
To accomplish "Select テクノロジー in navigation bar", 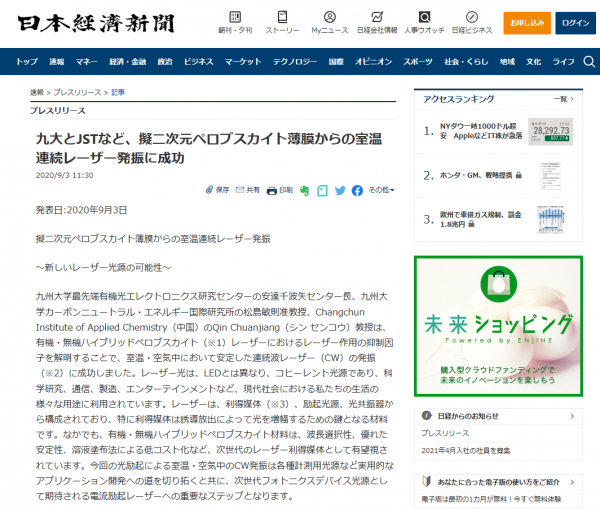I will [294, 62].
